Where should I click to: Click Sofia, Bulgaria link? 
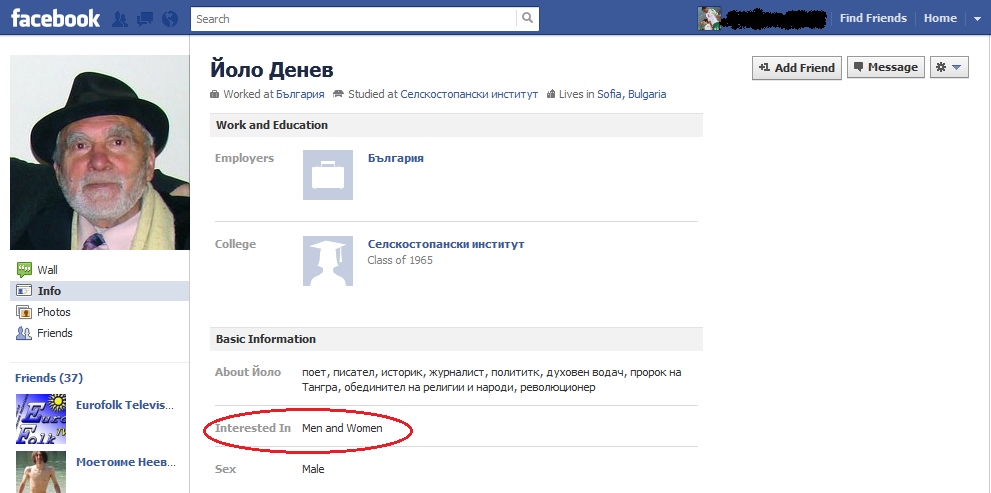pyautogui.click(x=631, y=94)
